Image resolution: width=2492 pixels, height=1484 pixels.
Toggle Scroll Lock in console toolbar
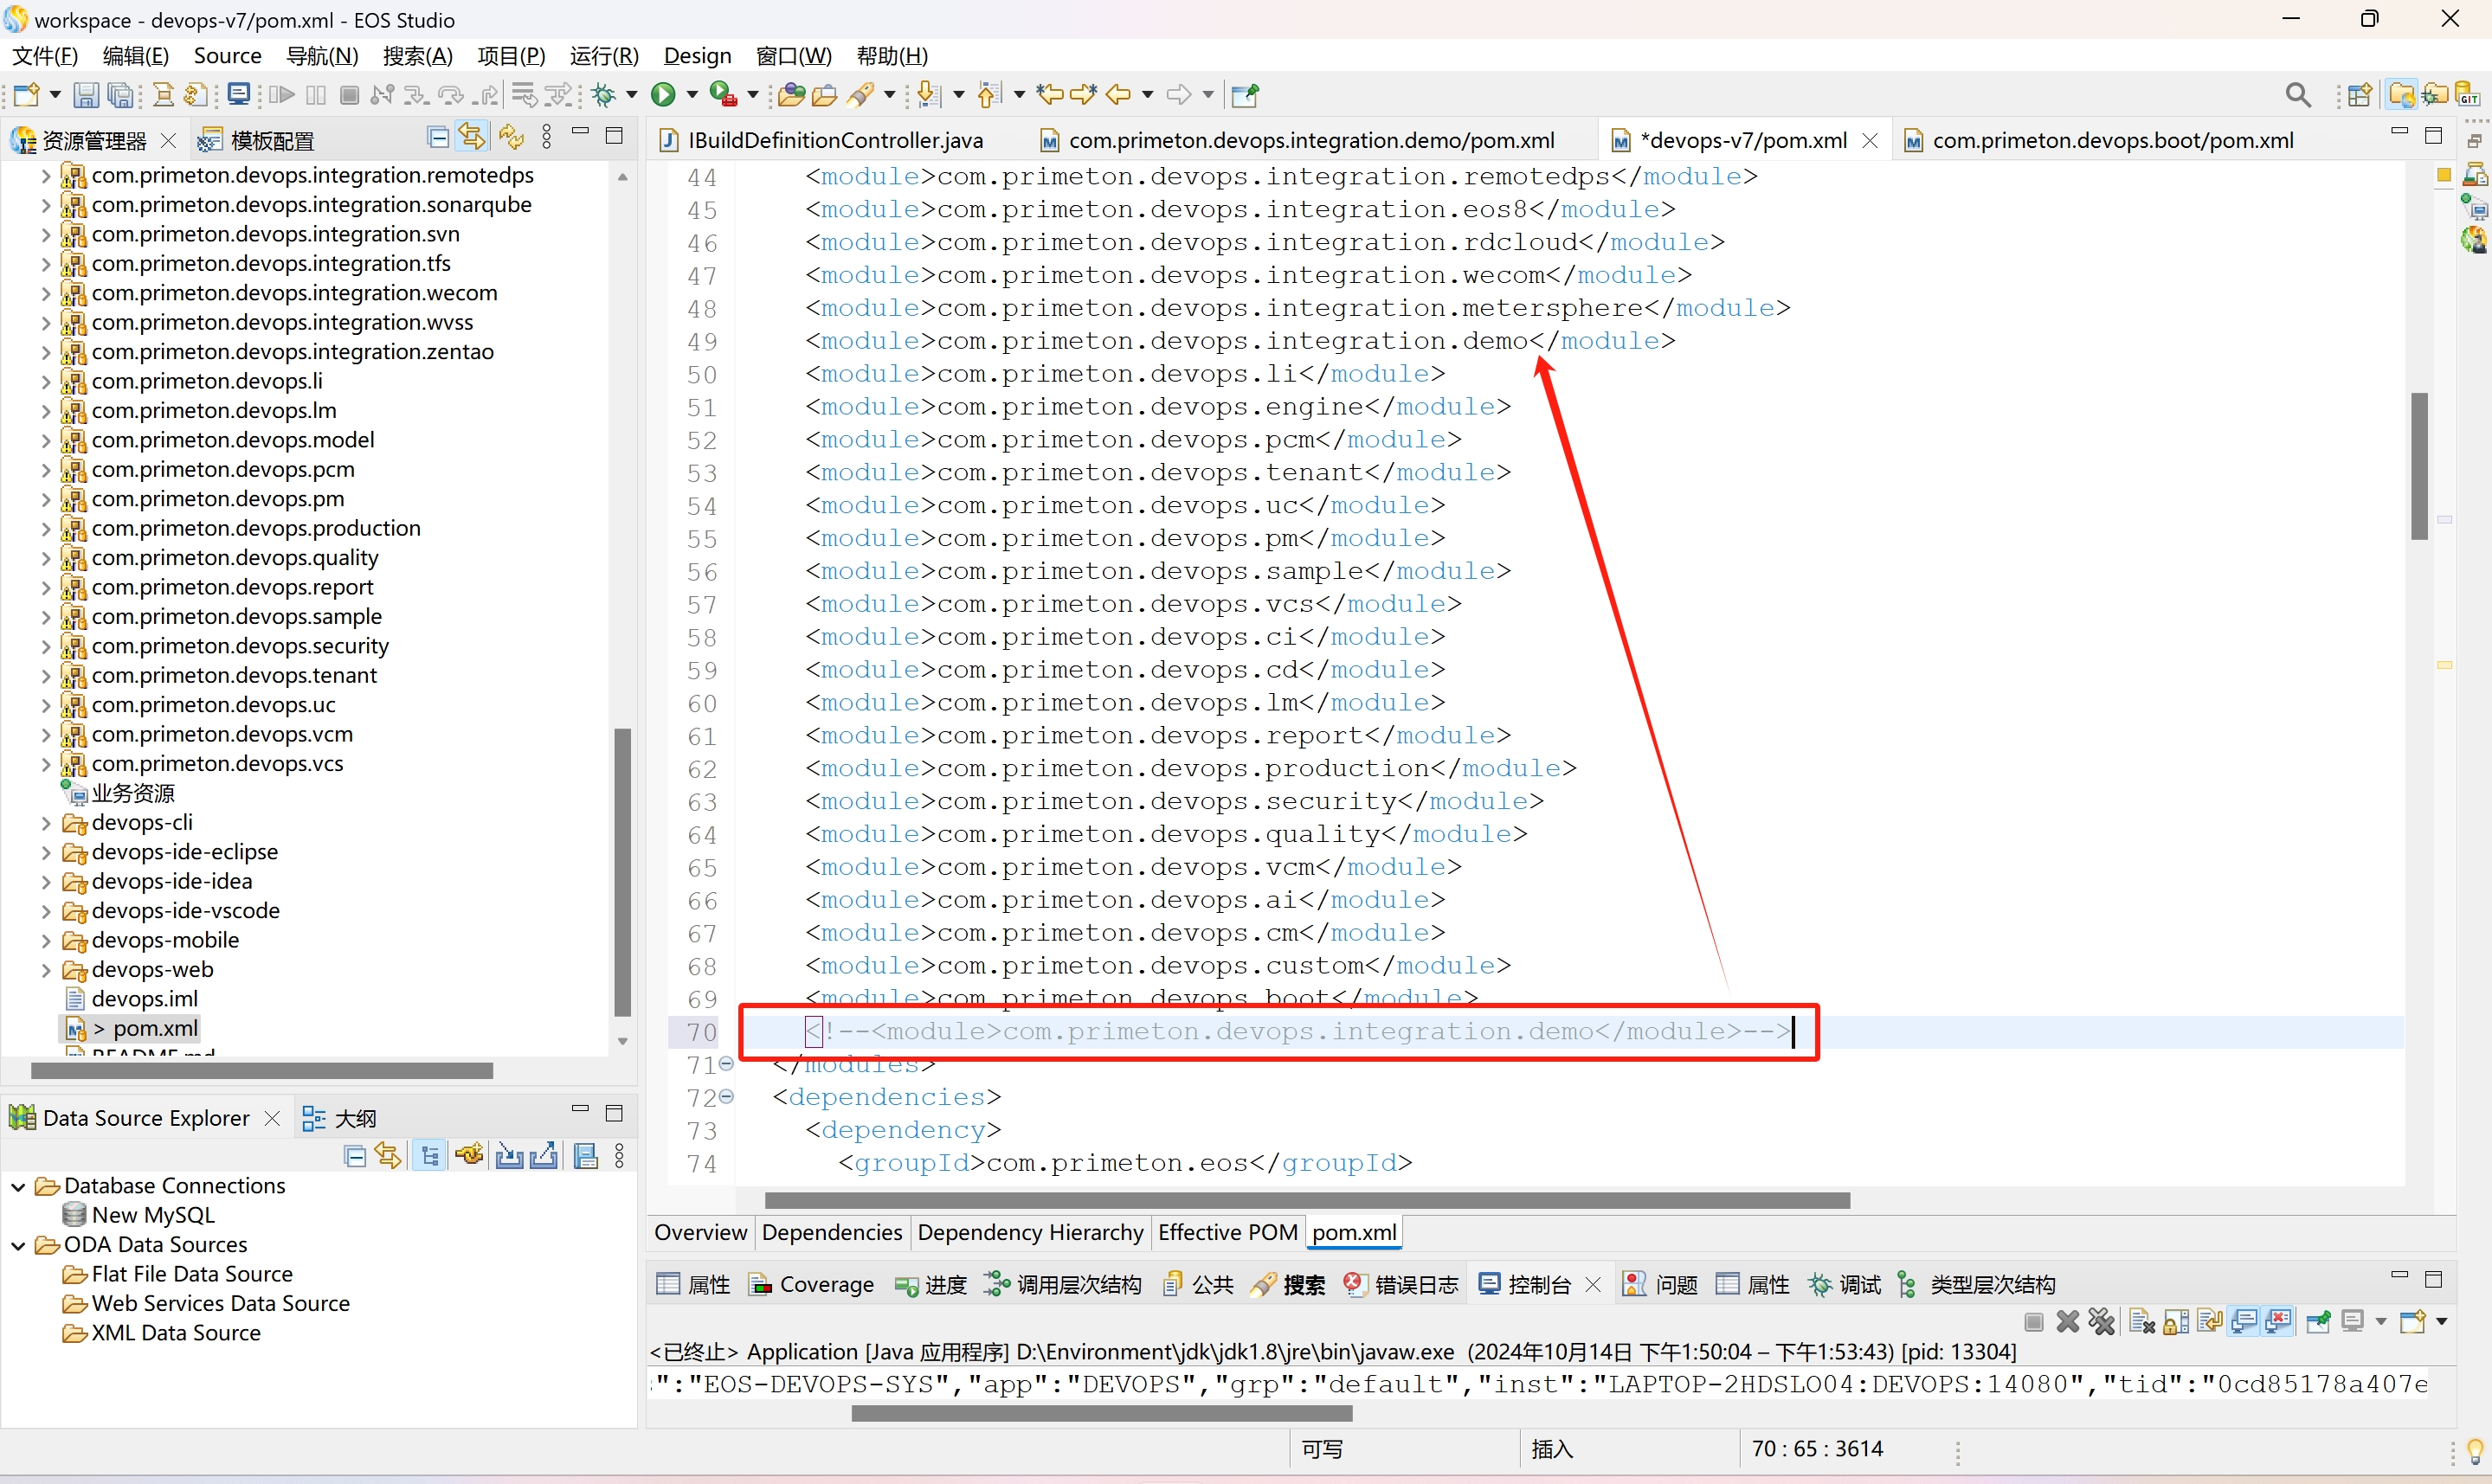(x=2176, y=1322)
